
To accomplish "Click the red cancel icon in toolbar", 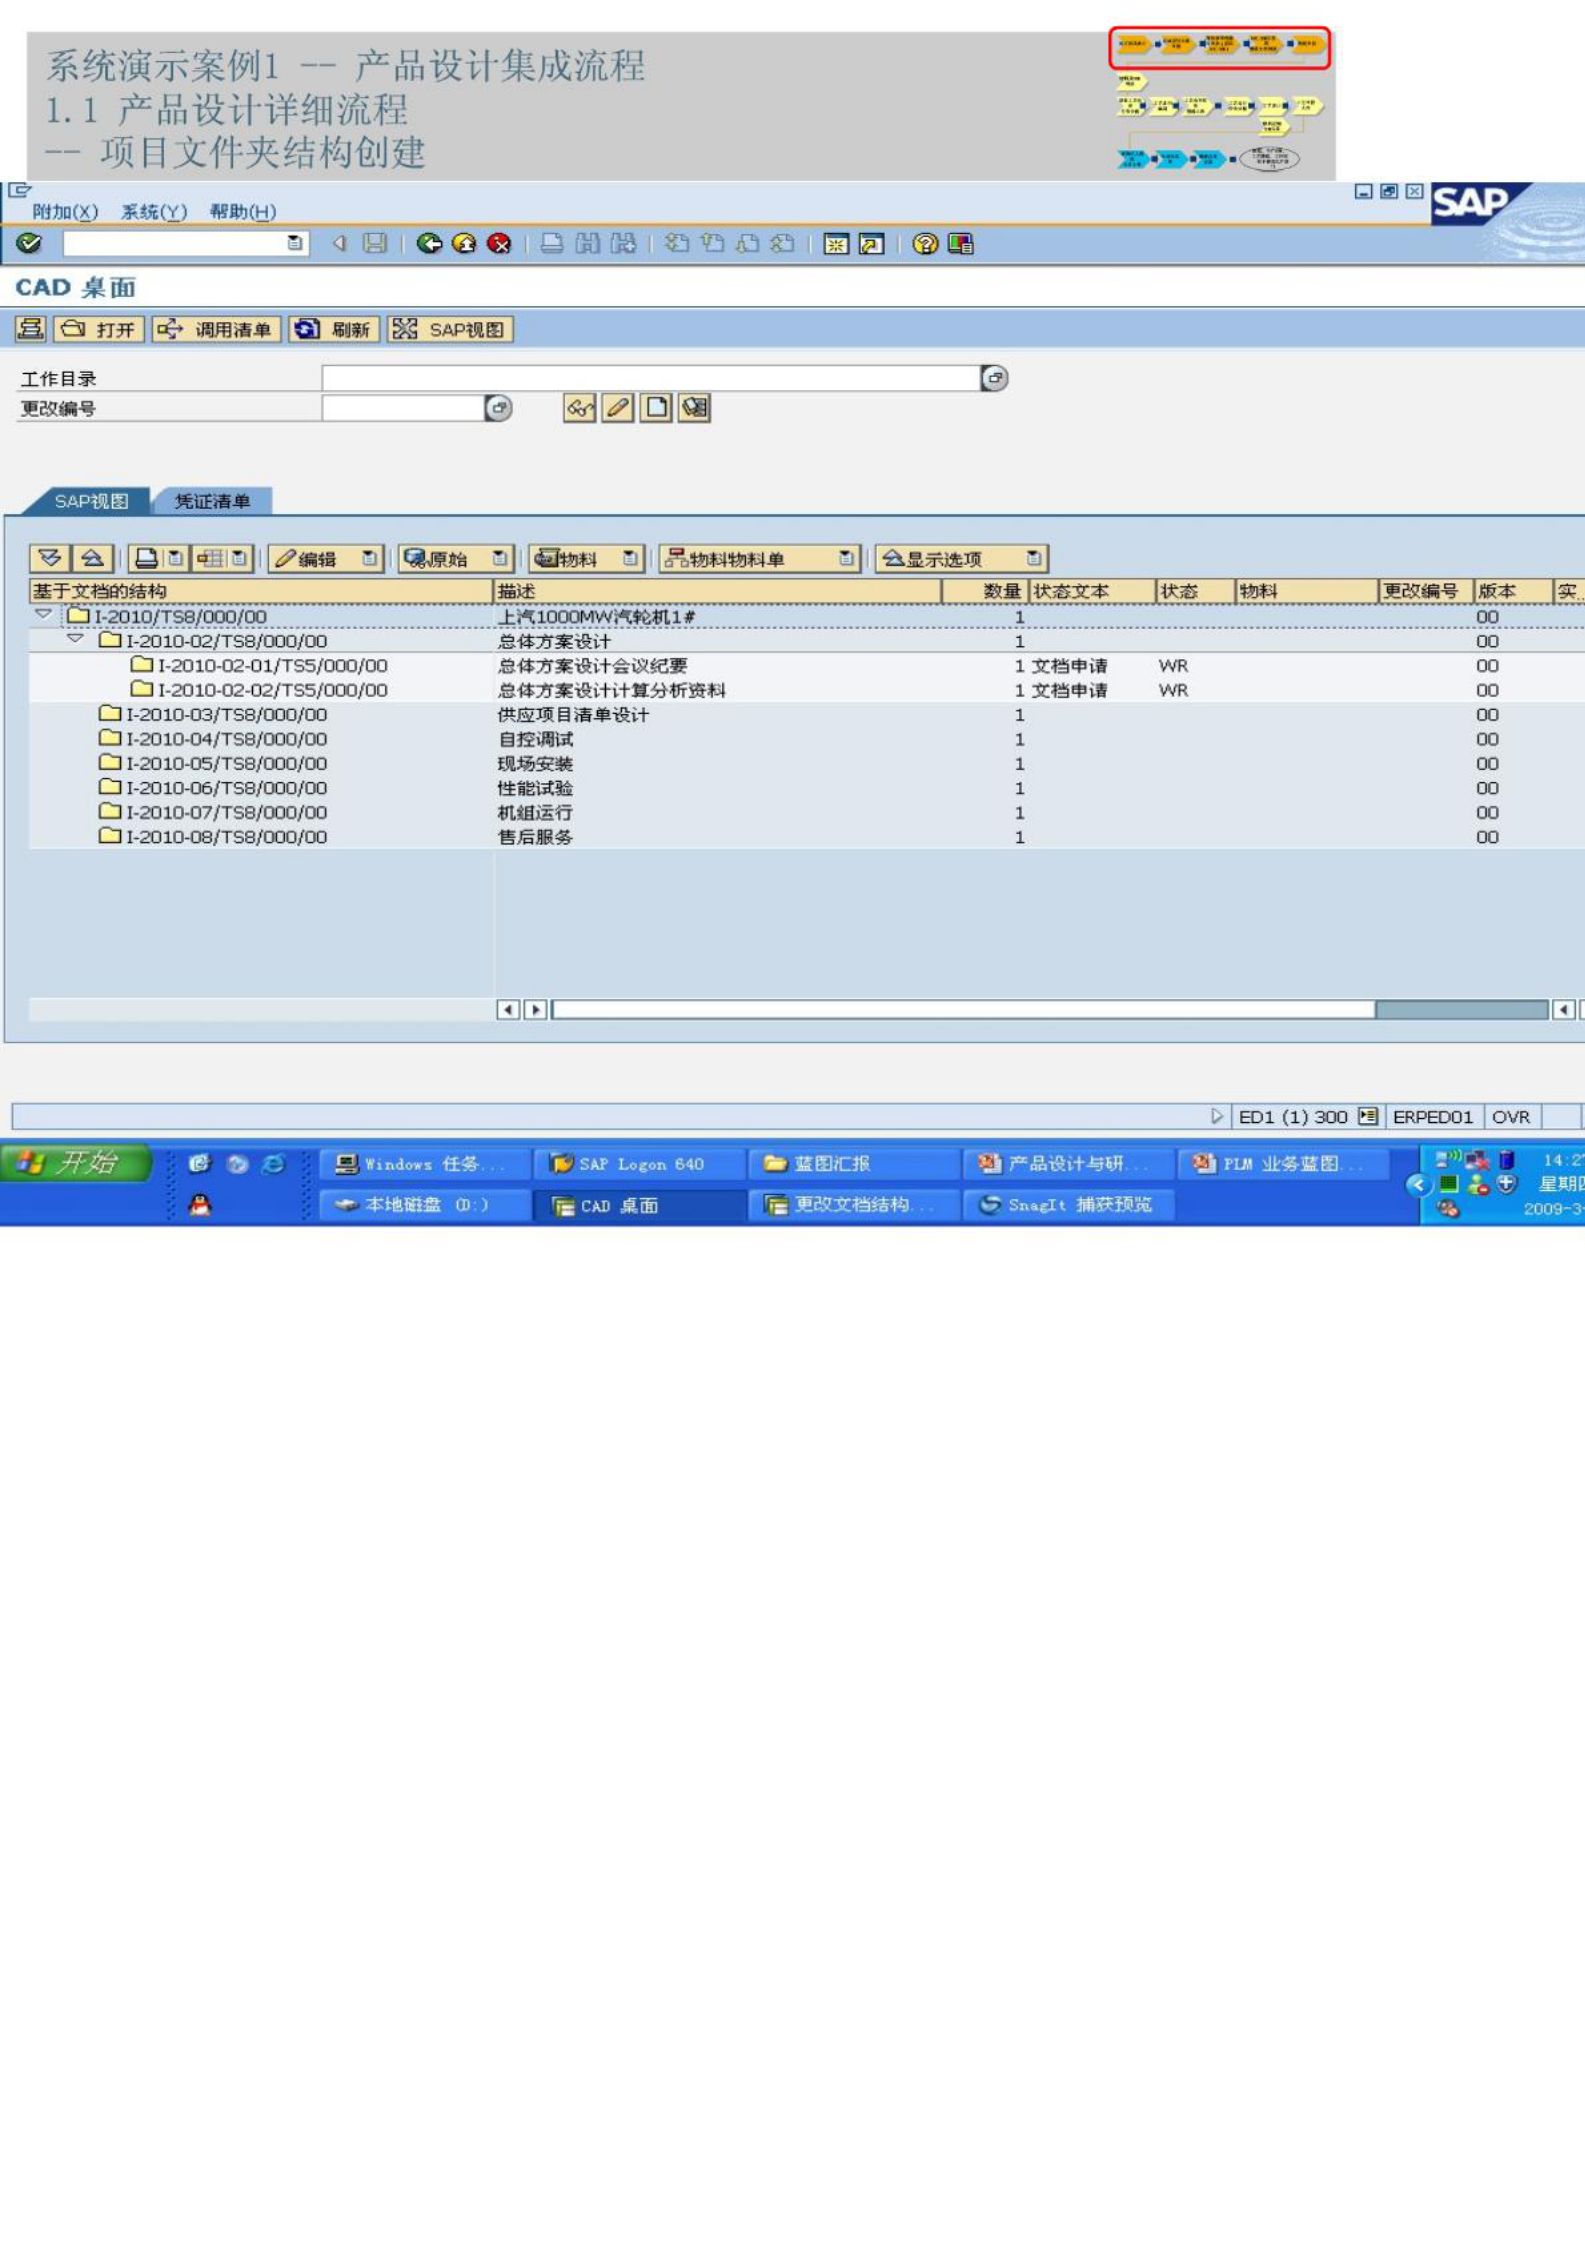I will coord(499,244).
